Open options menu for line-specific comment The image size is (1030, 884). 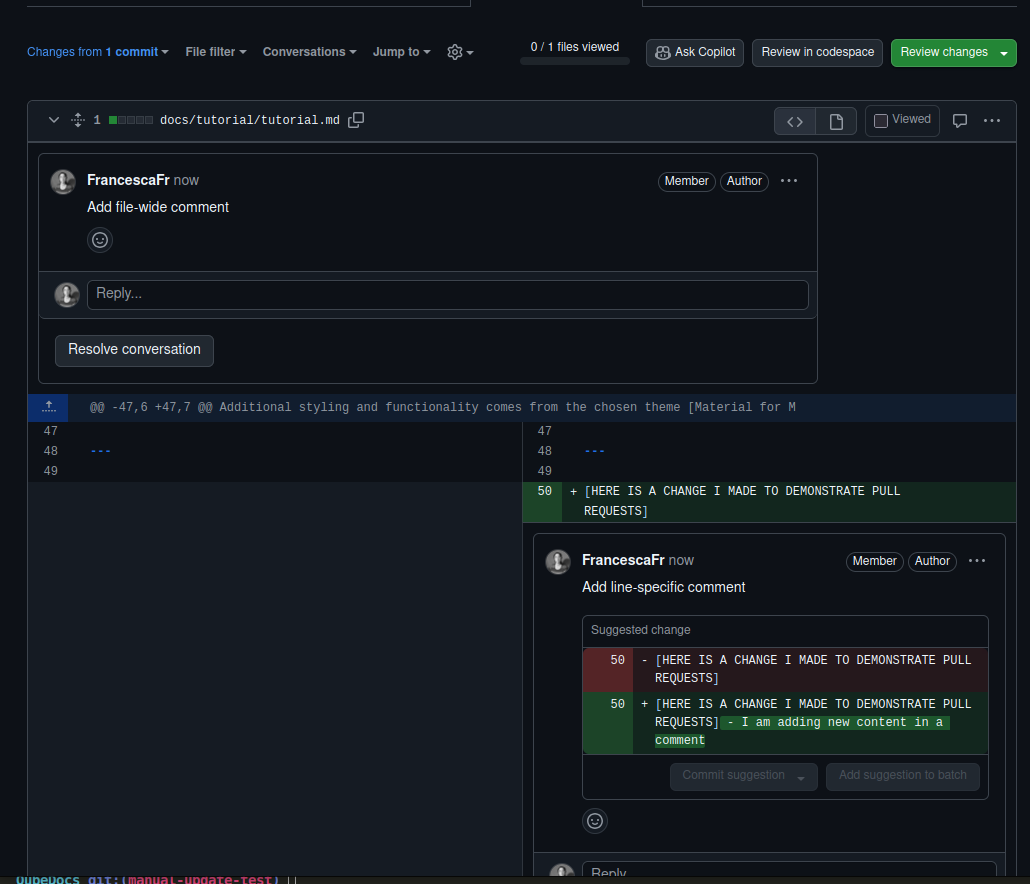point(977,561)
